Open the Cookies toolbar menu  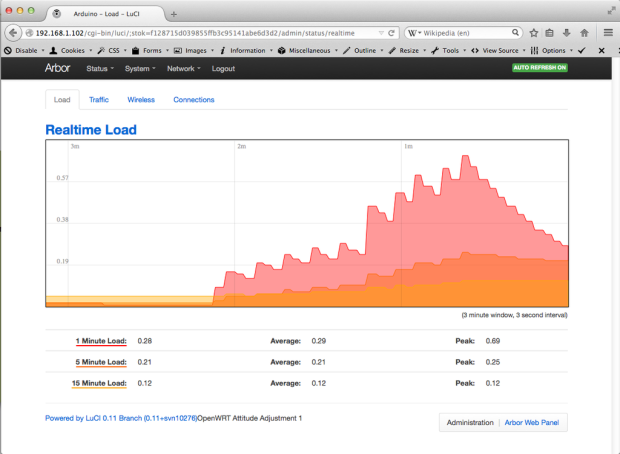coord(71,50)
